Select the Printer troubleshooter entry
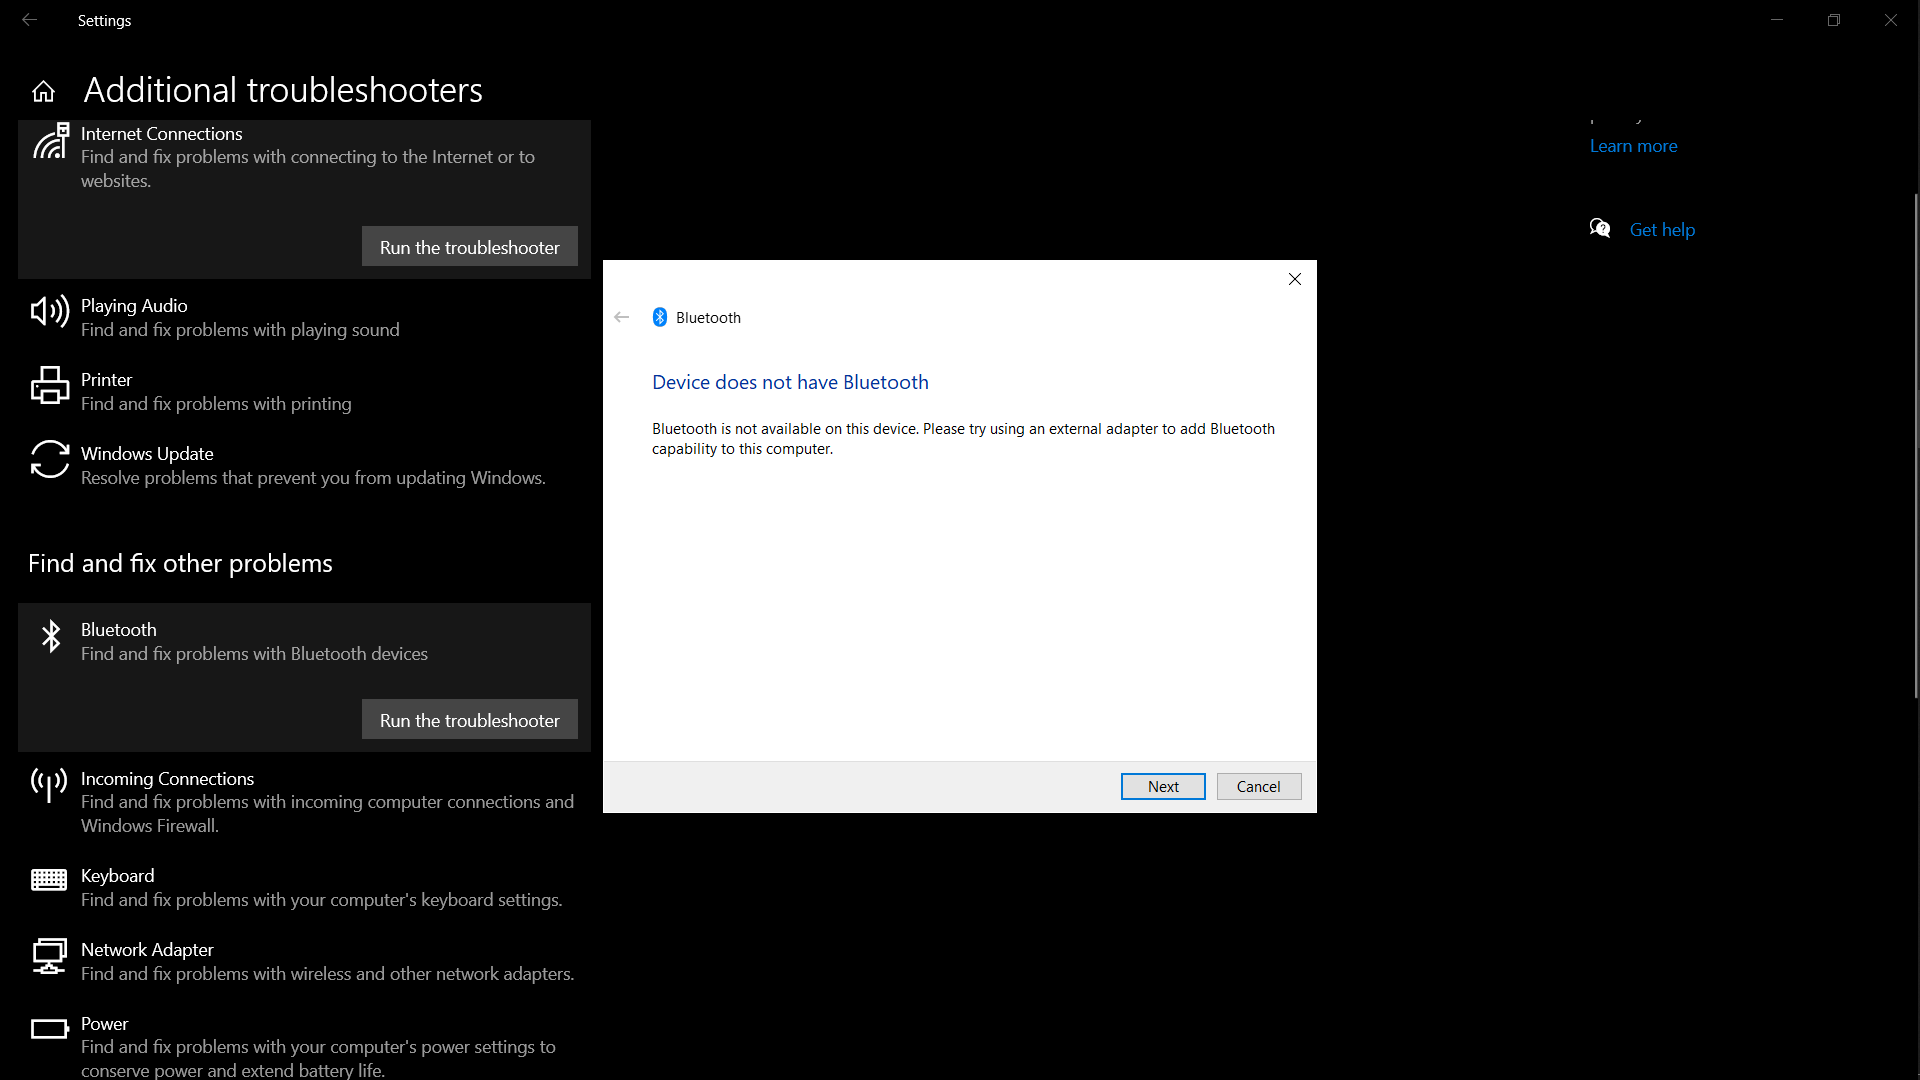Viewport: 1920px width, 1080px height. (304, 391)
